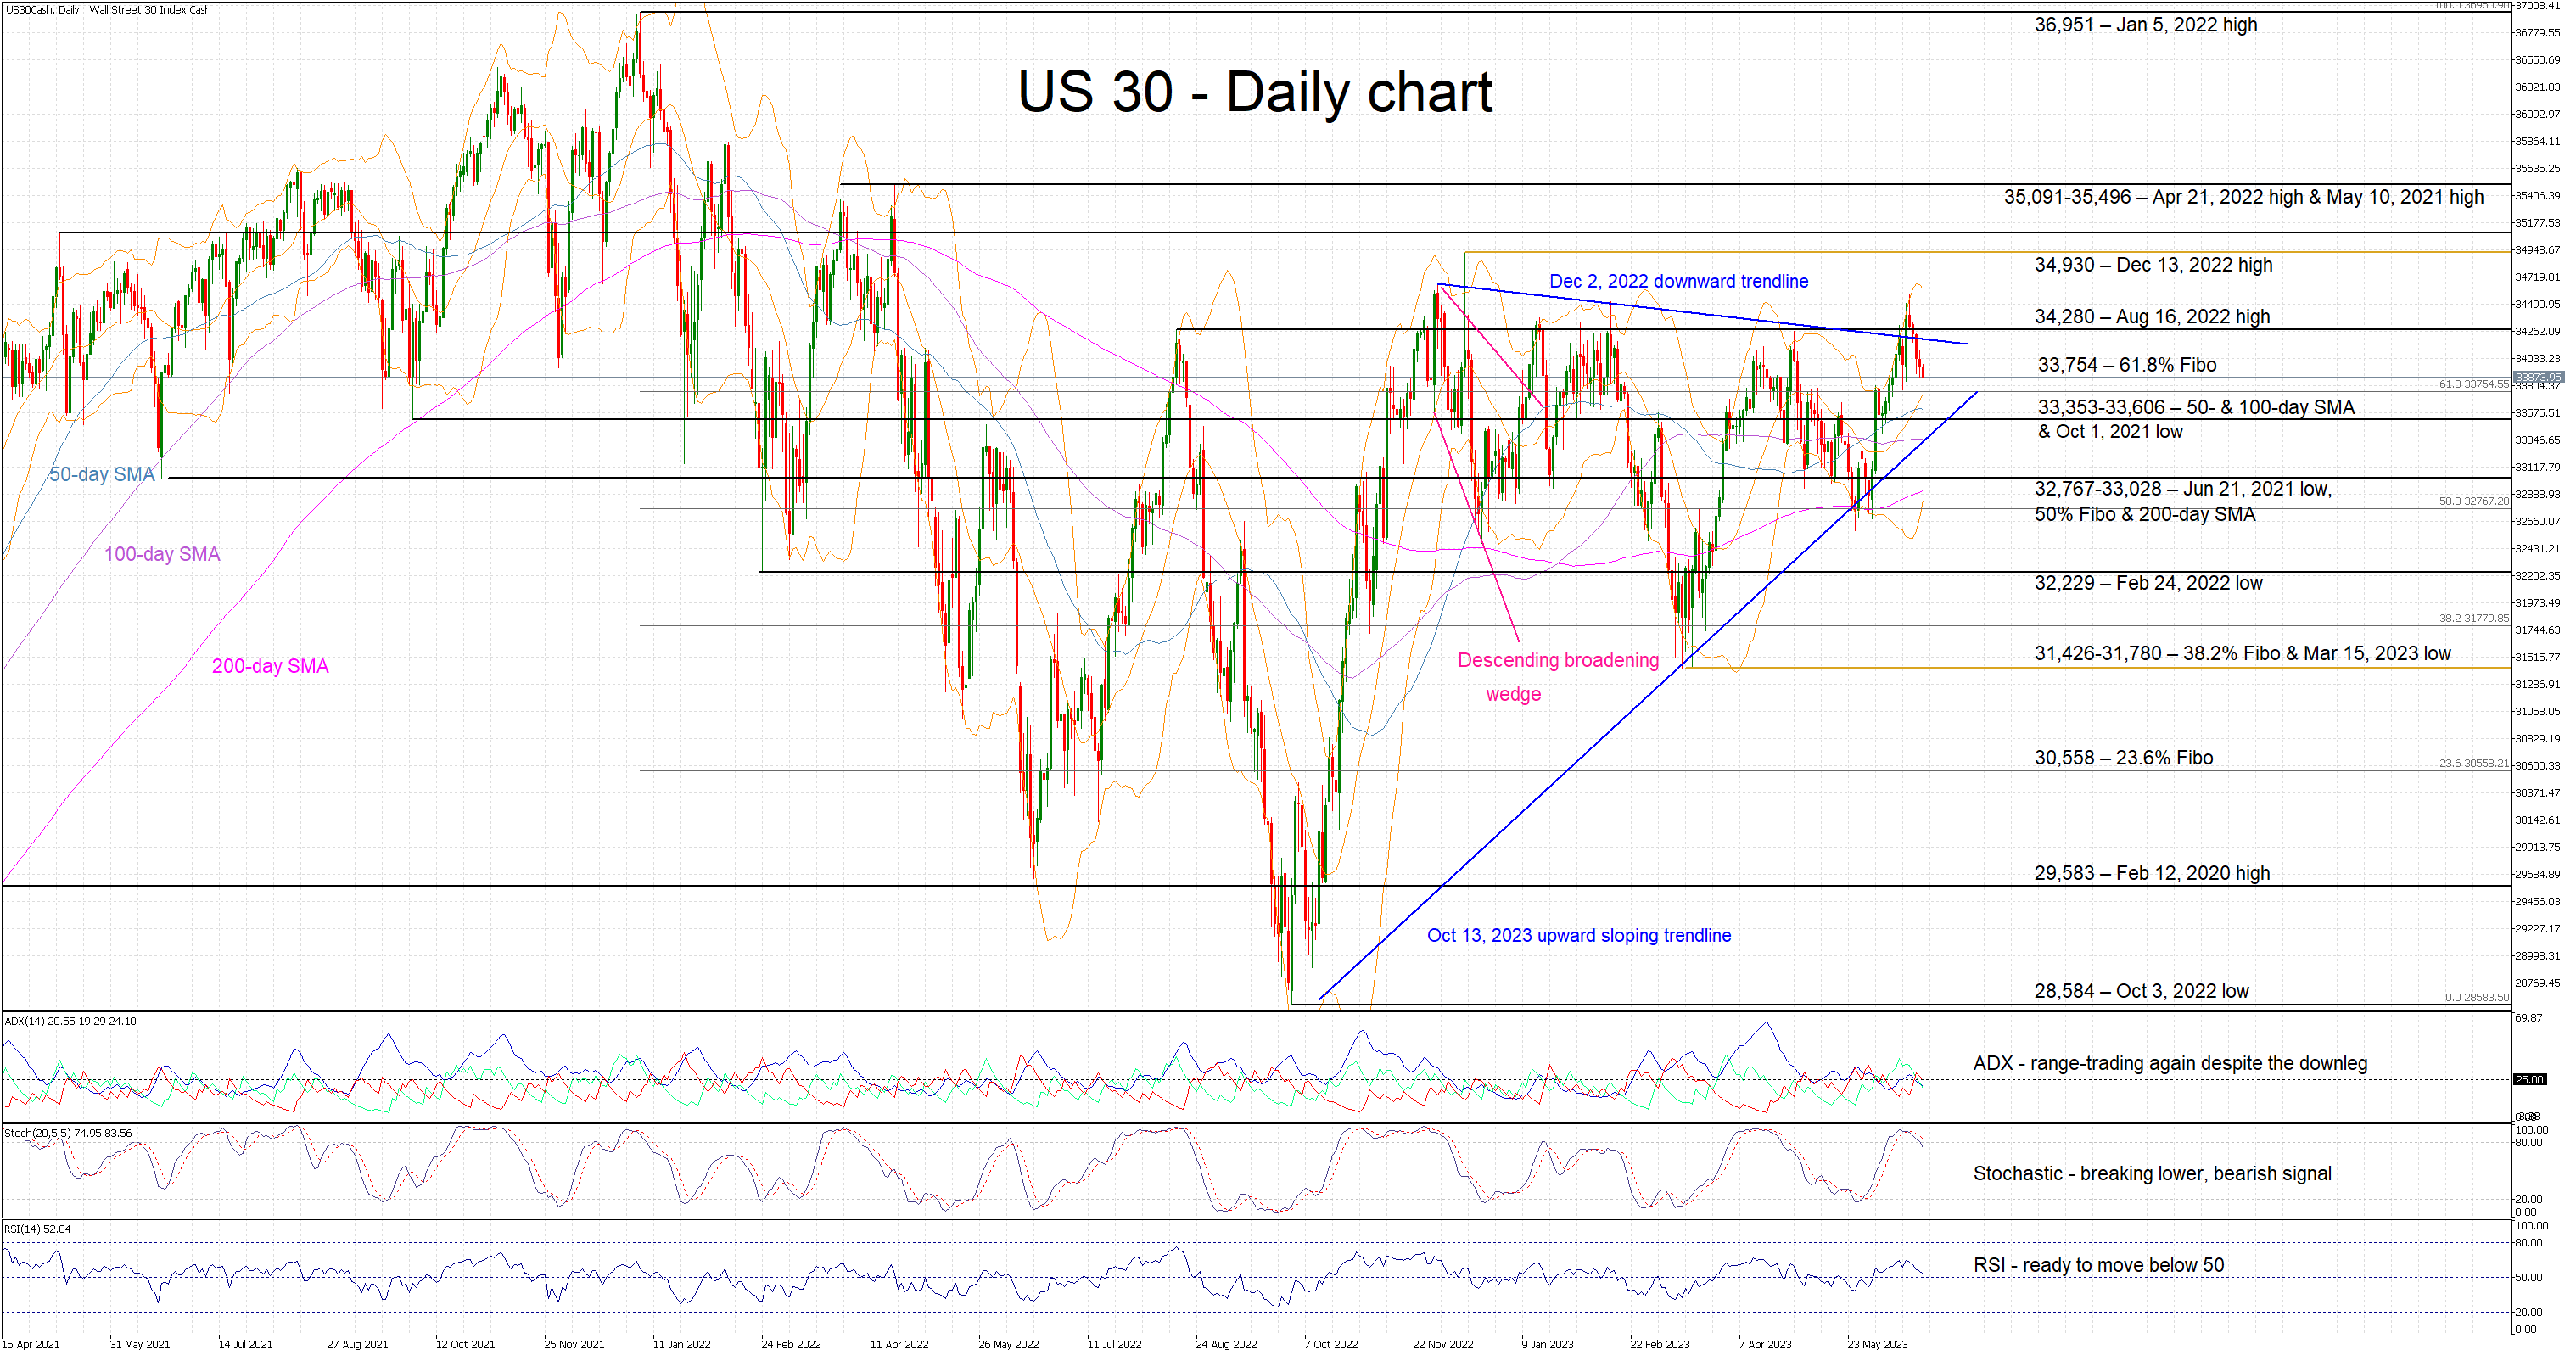Select the '30,558 – 23.6% Fibo' label
The width and height of the screenshot is (2576, 1355).
pos(2123,758)
